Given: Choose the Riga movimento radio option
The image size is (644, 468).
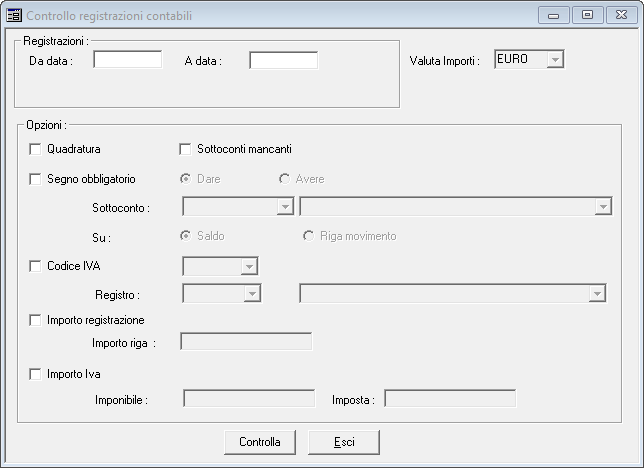Looking at the screenshot, I should point(308,236).
